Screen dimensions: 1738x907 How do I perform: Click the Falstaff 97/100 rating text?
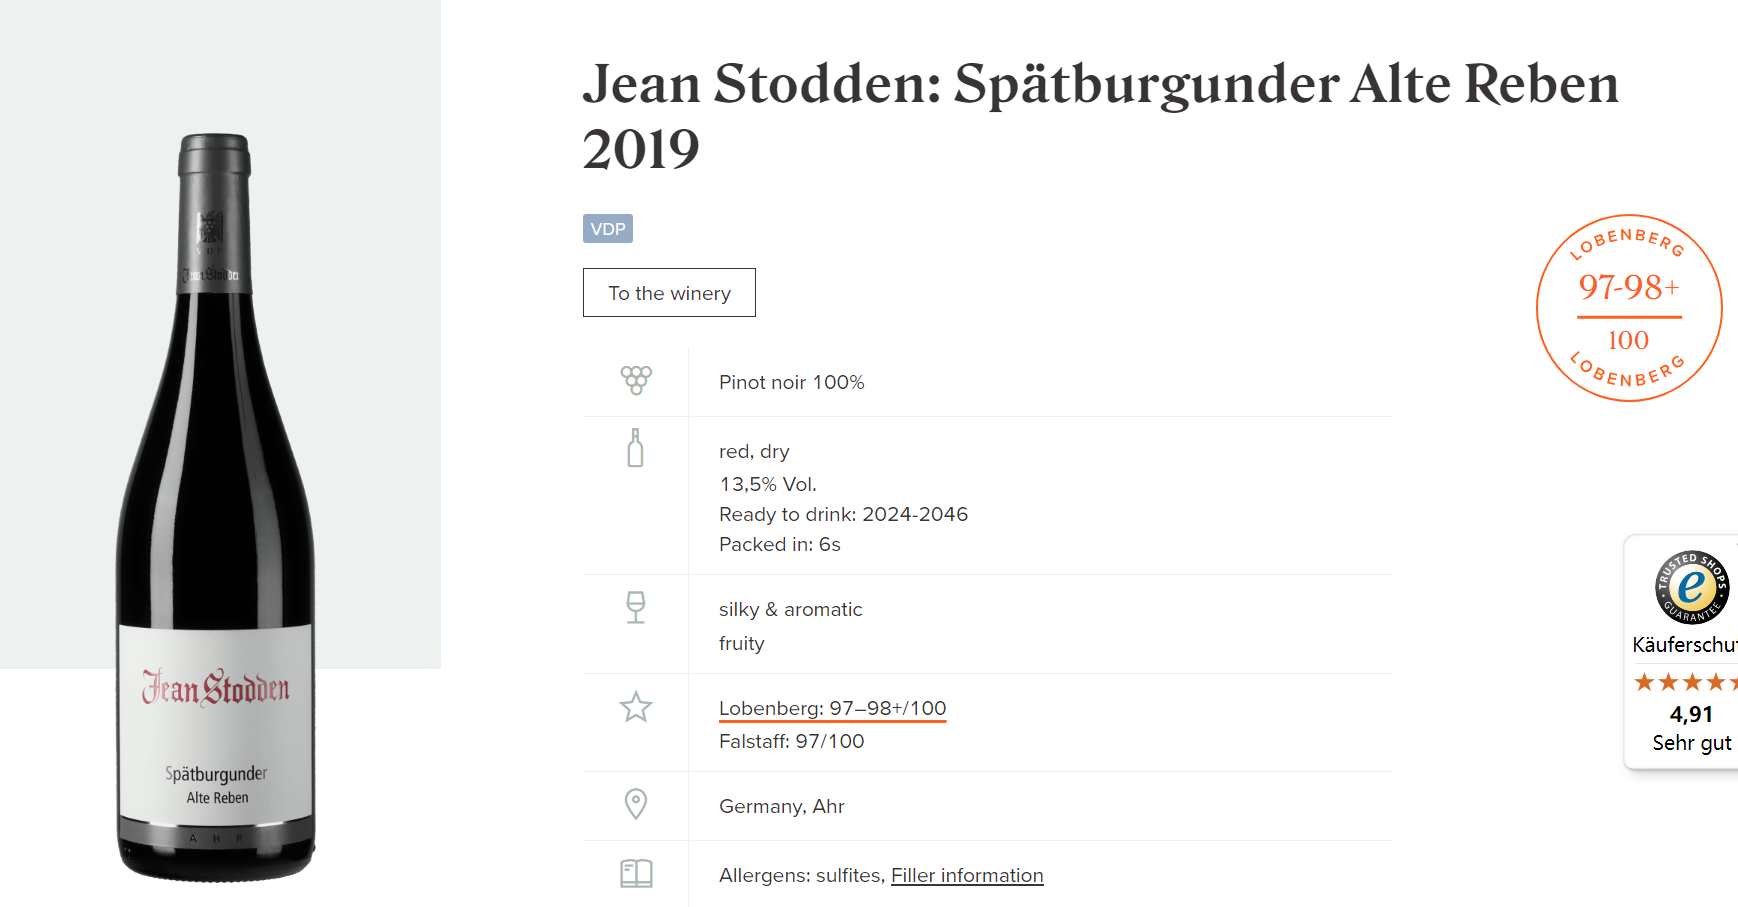pyautogui.click(x=791, y=741)
